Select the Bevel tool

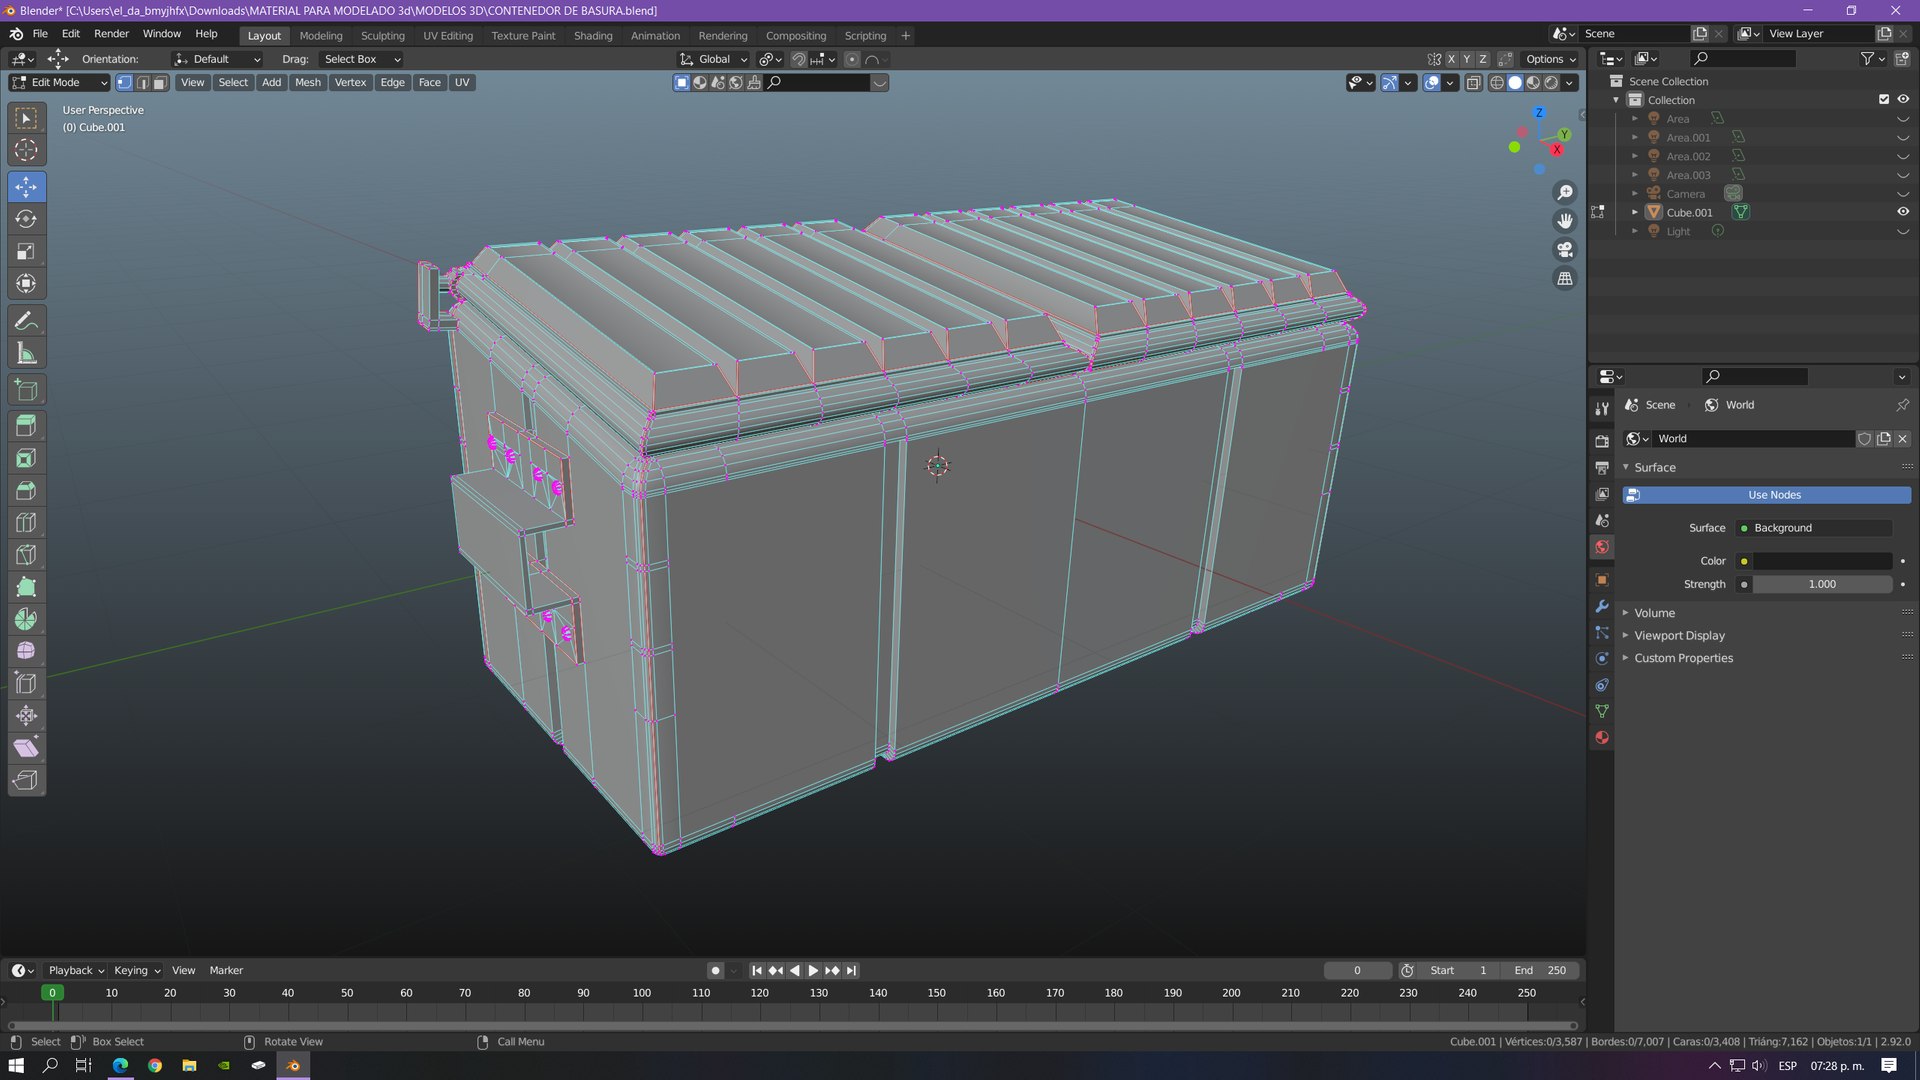(x=26, y=491)
